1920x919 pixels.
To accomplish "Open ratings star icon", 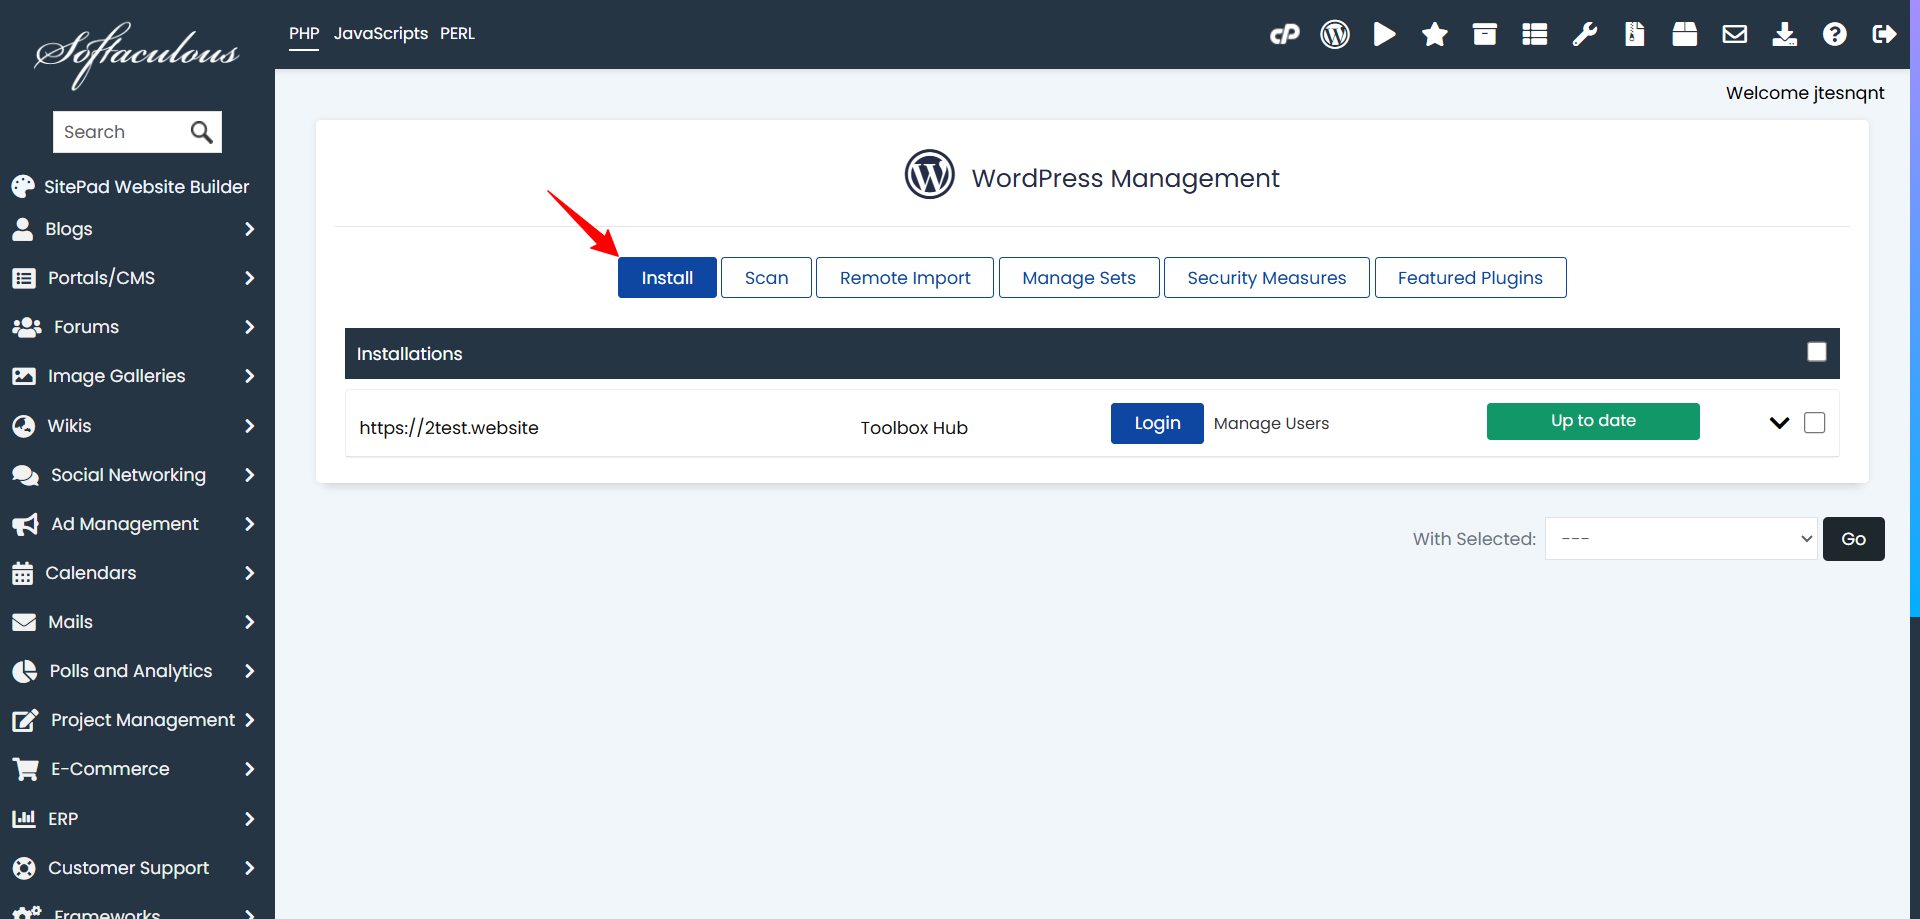I will [x=1435, y=35].
